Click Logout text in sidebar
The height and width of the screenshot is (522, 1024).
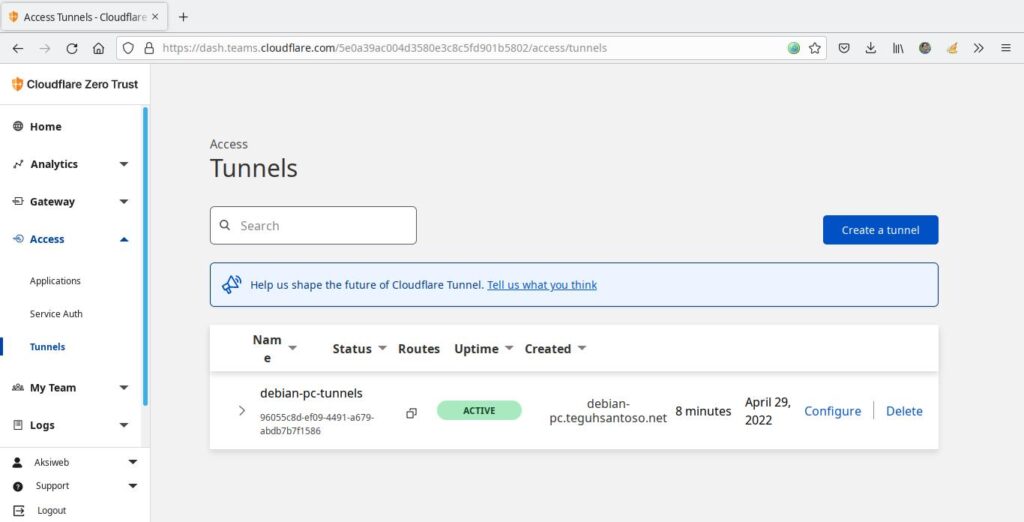(x=52, y=511)
